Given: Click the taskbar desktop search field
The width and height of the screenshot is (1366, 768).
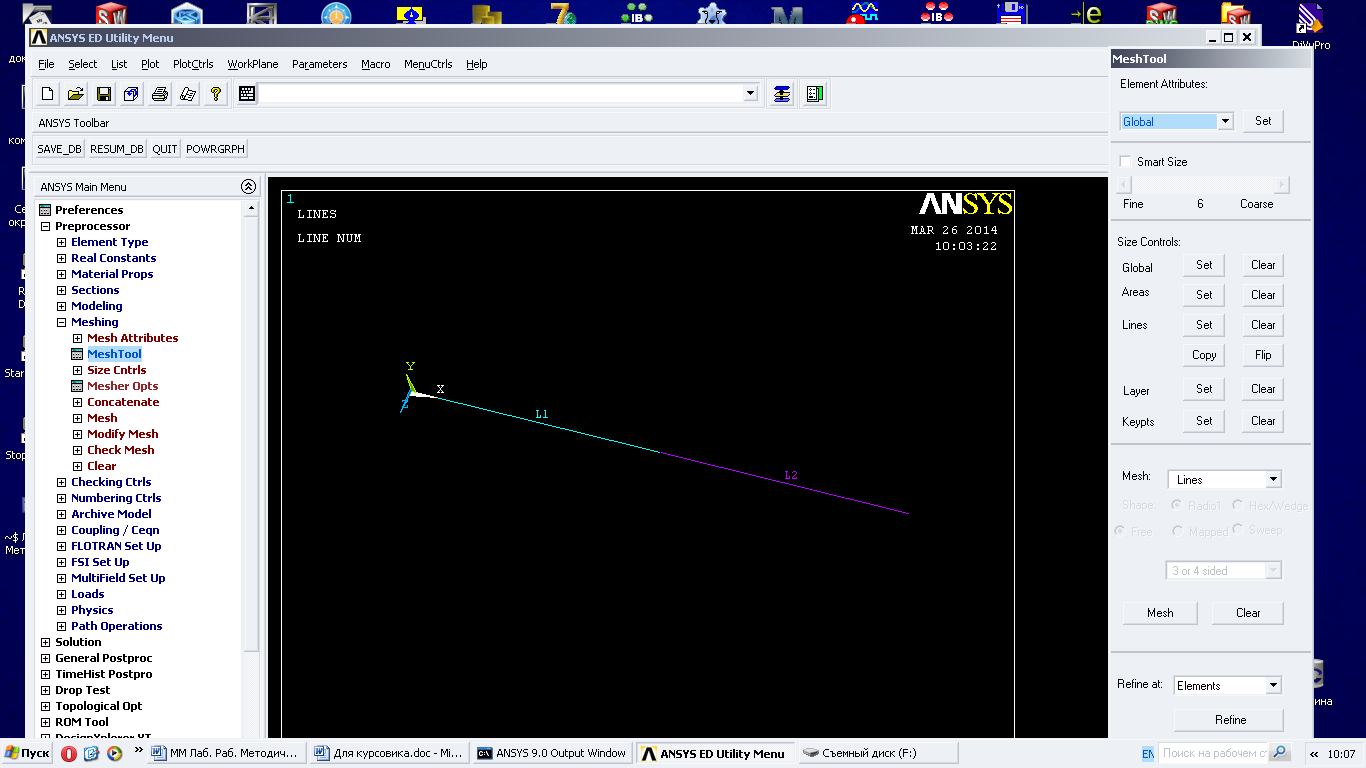Looking at the screenshot, I should click(x=1214, y=753).
